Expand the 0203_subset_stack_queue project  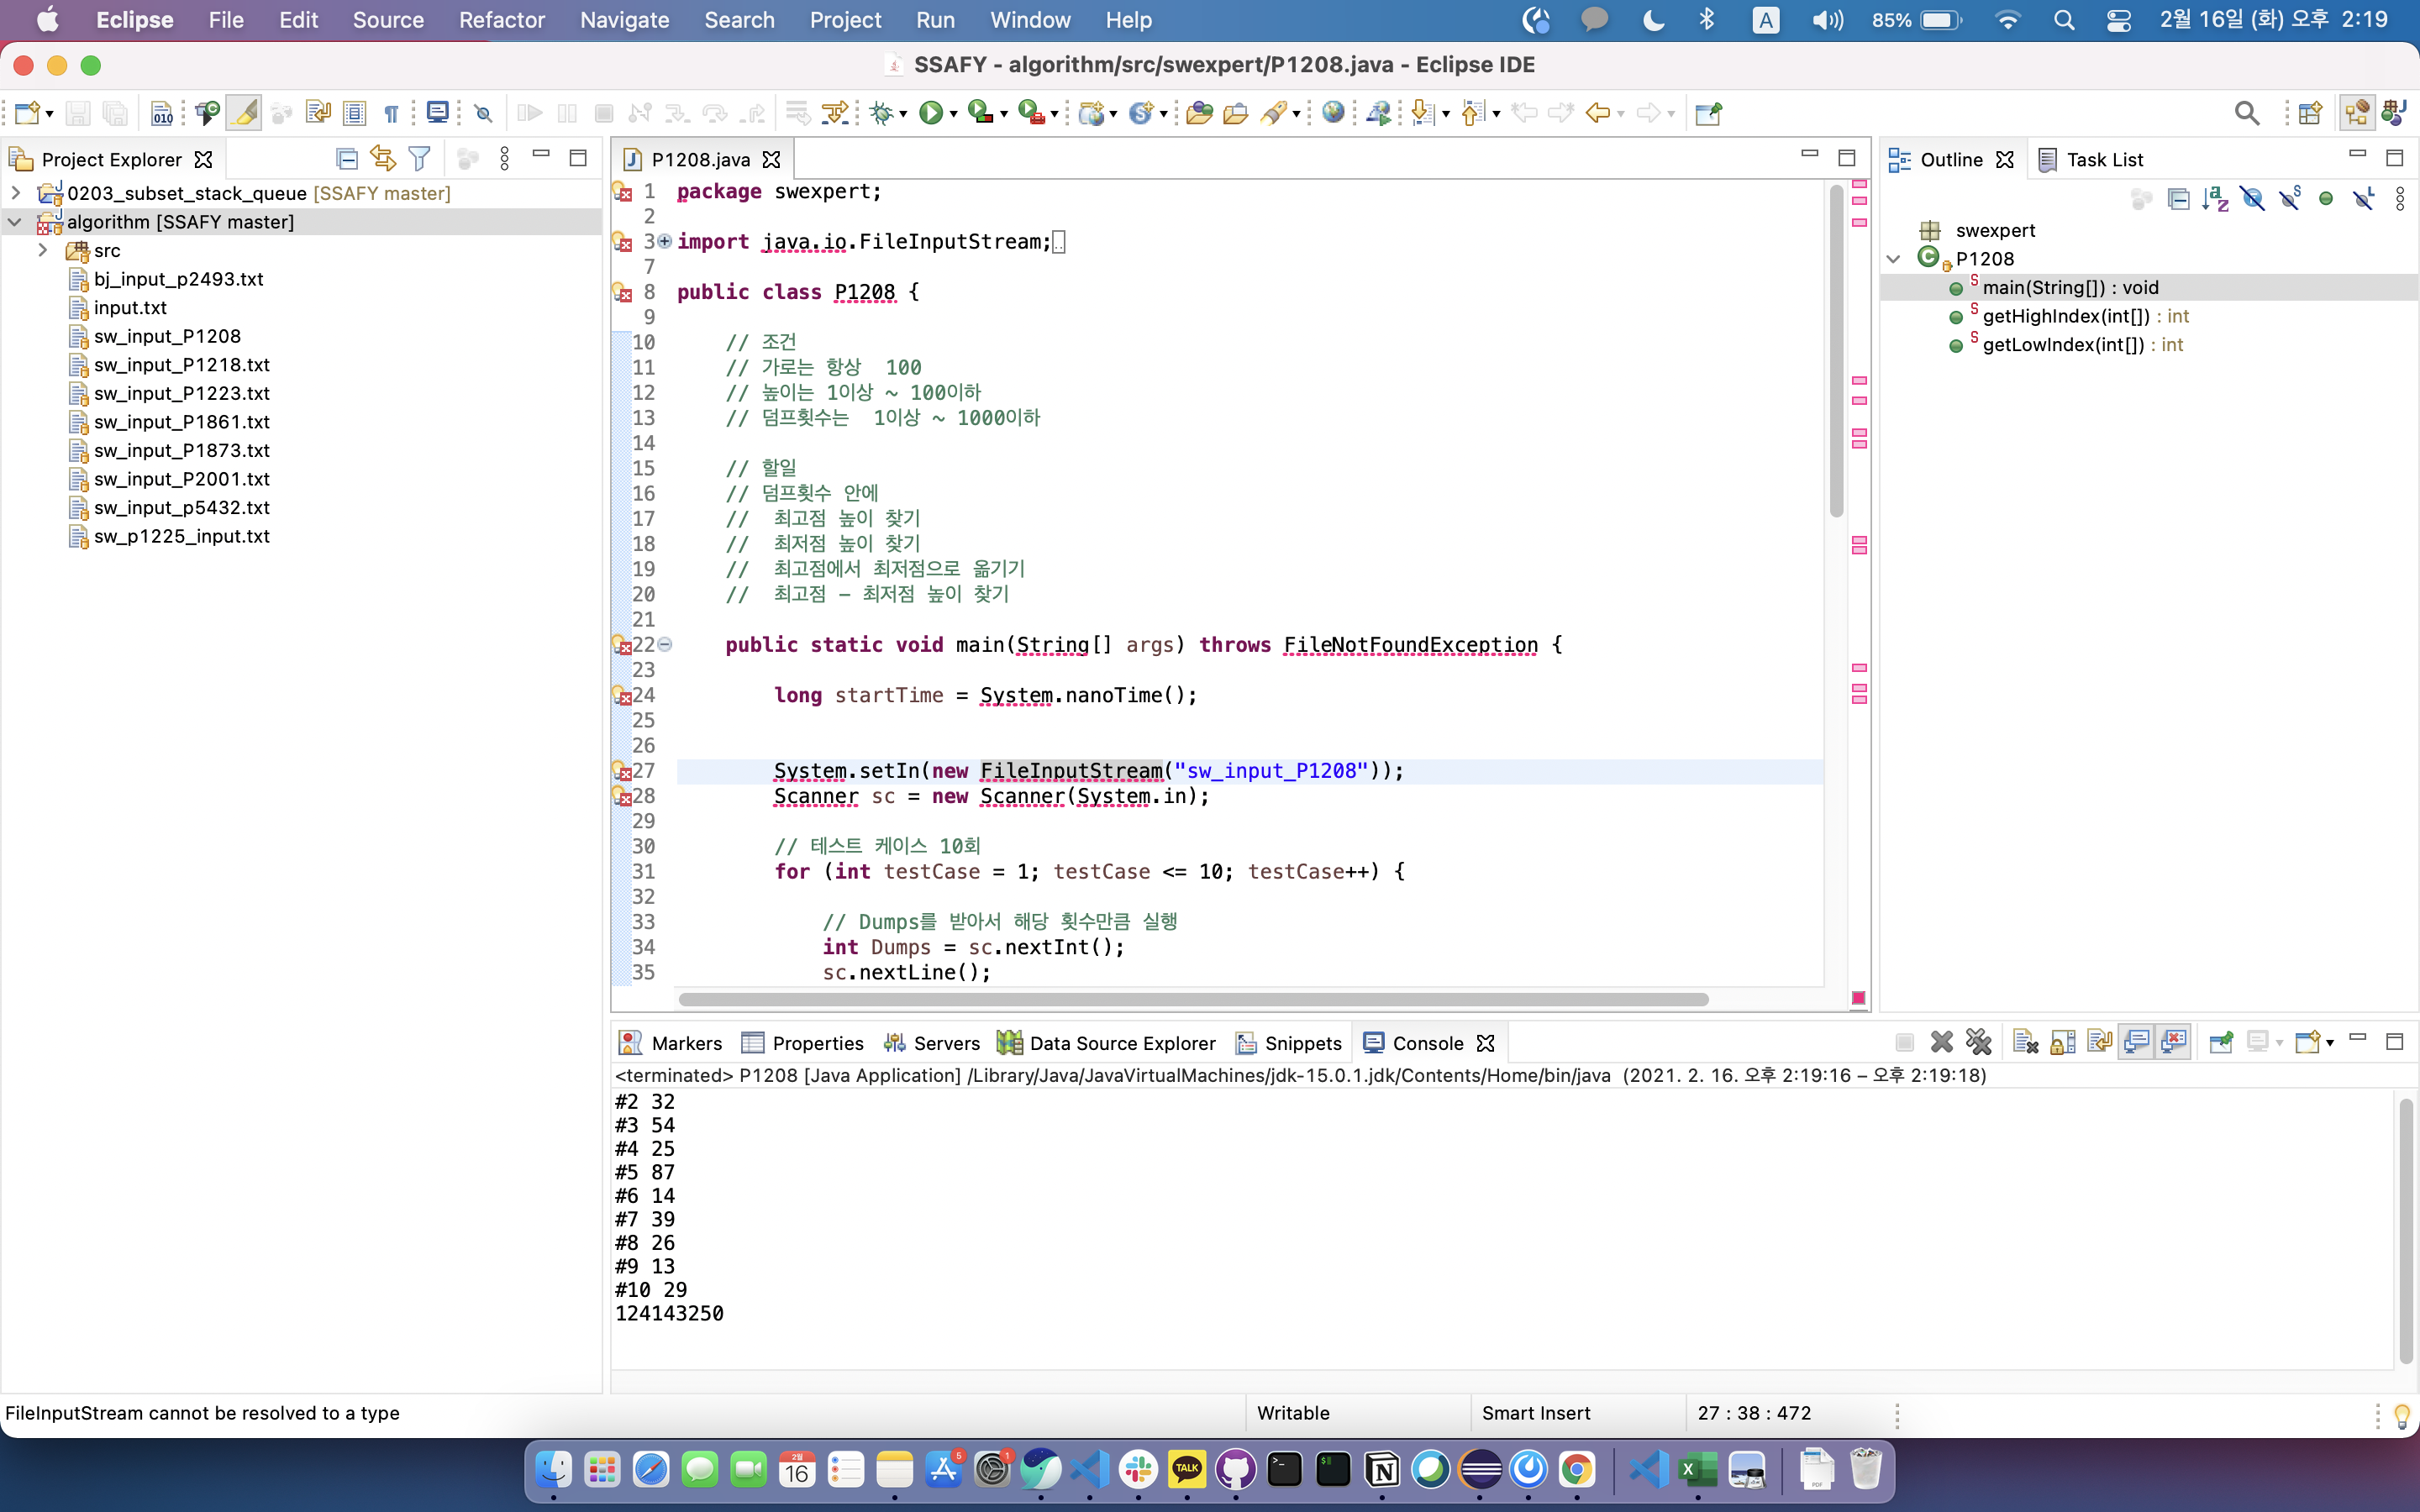16,193
